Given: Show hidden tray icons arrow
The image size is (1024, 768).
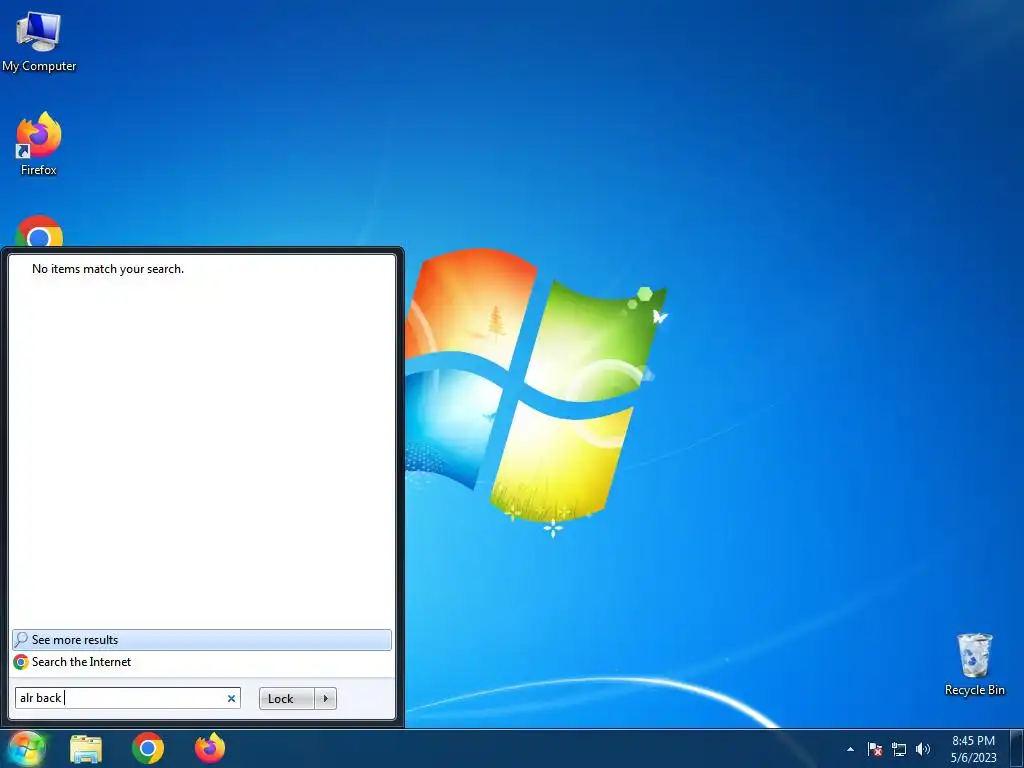Looking at the screenshot, I should pos(850,749).
